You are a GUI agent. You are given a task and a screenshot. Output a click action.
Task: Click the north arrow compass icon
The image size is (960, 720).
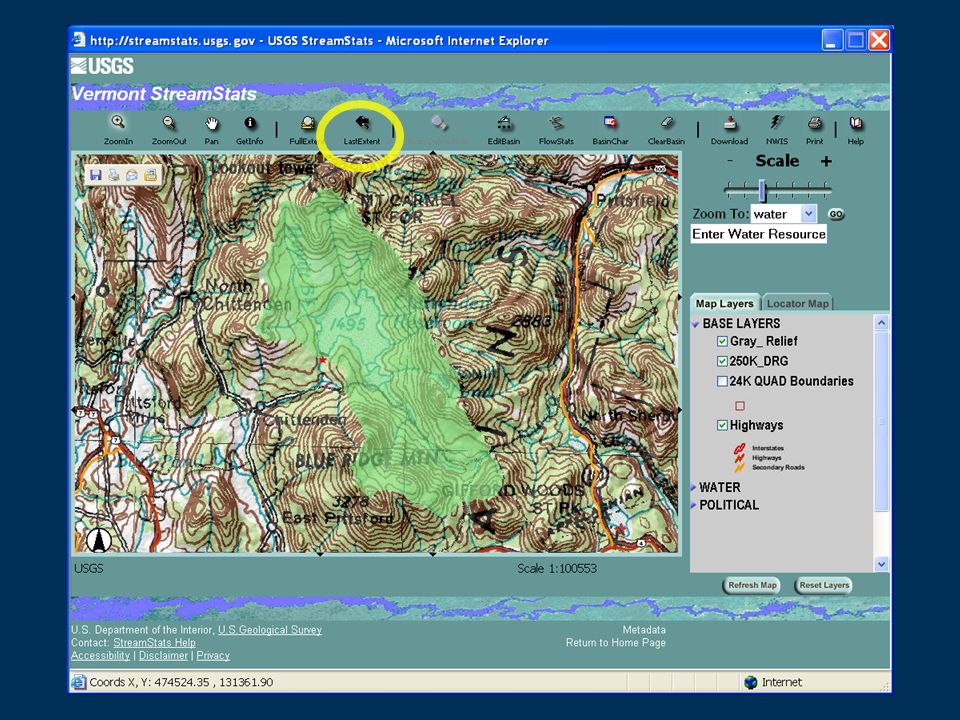coord(99,540)
